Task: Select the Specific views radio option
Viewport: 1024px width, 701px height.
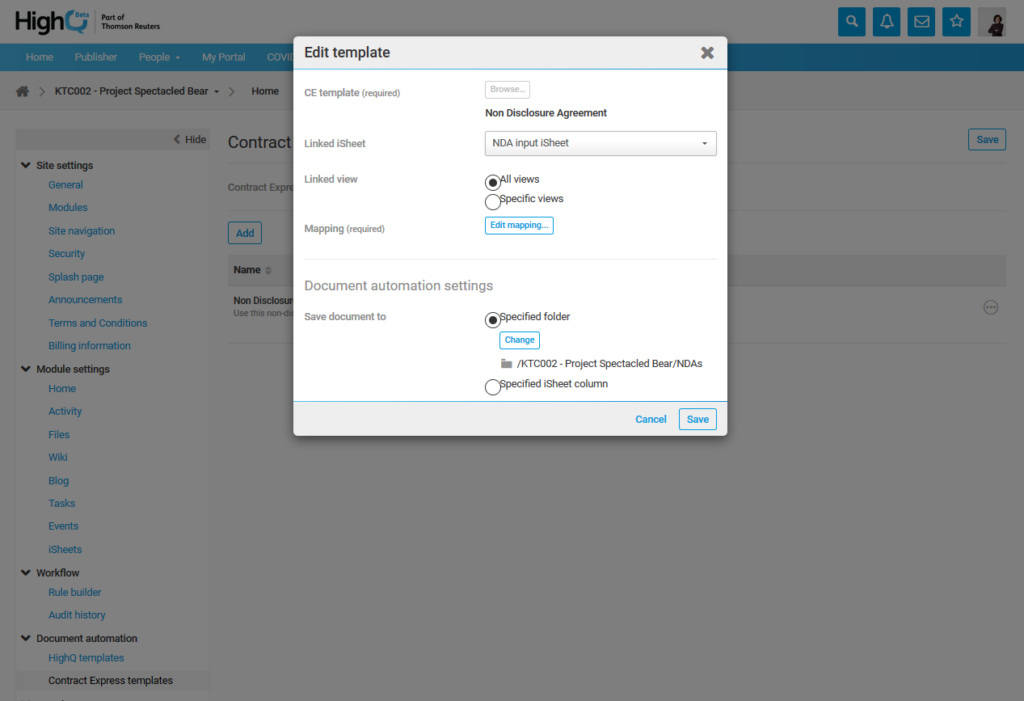Action: click(x=492, y=201)
